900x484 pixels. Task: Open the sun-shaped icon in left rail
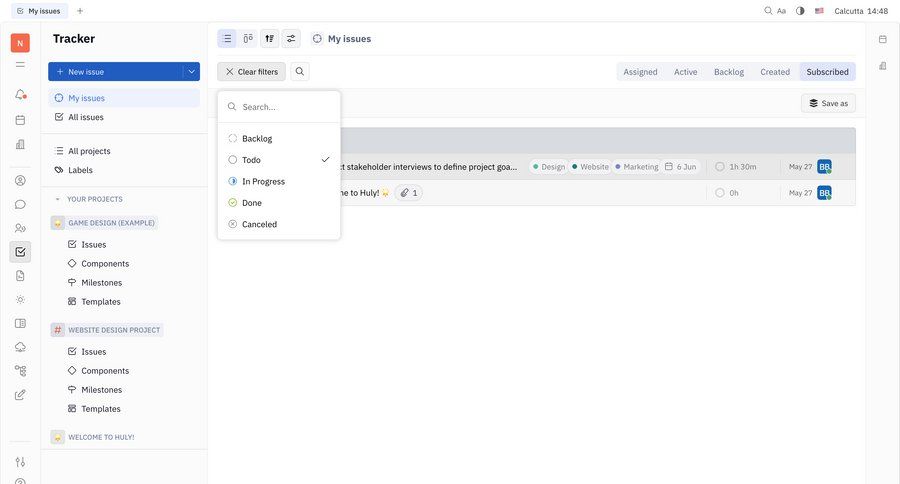click(20, 300)
